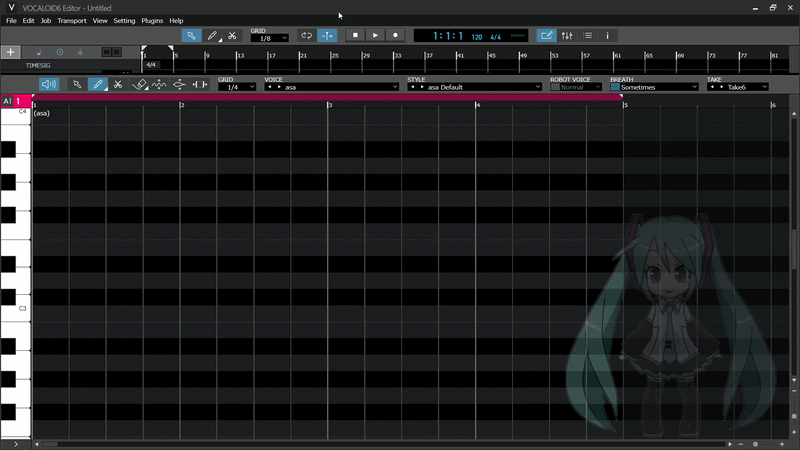800x450 pixels.
Task: Solo with the S button in header
Action: point(116,52)
